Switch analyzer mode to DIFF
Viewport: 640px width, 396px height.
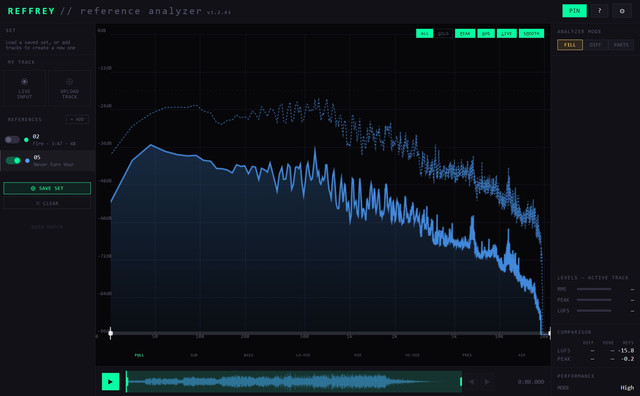(x=595, y=45)
